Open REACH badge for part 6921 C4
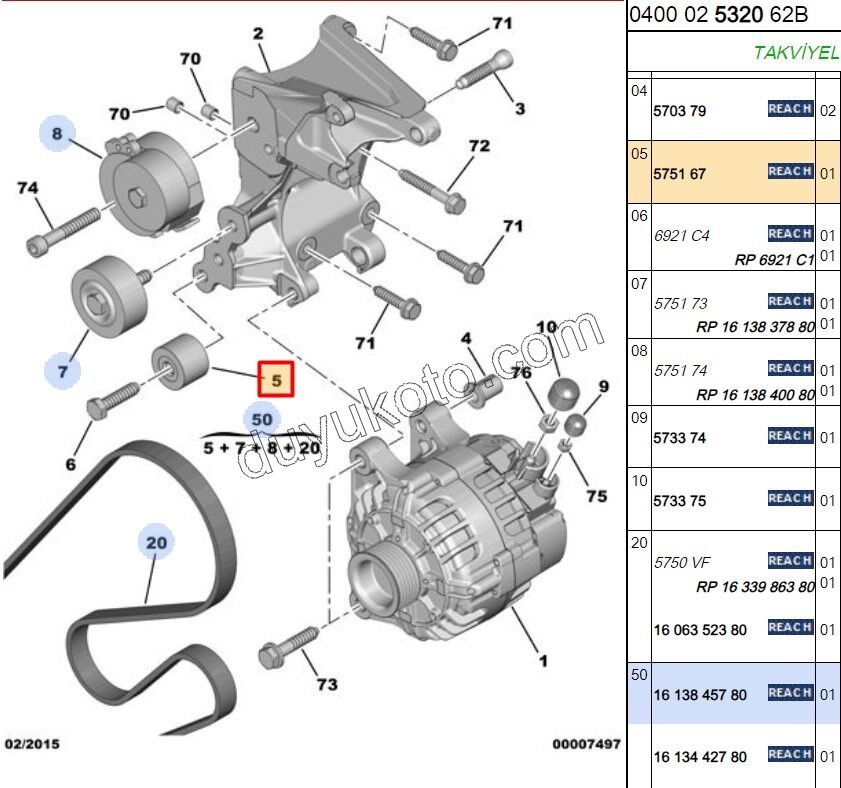841x788 pixels. pos(789,234)
